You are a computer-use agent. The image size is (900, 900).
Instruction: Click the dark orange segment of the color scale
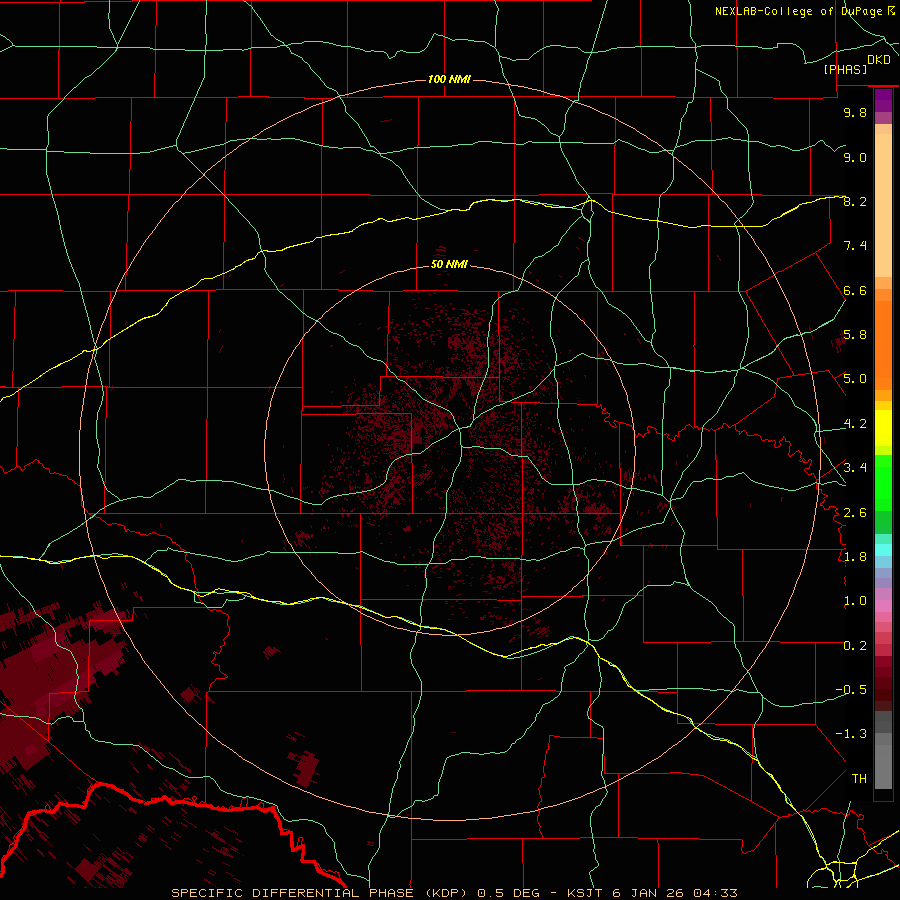(x=883, y=345)
